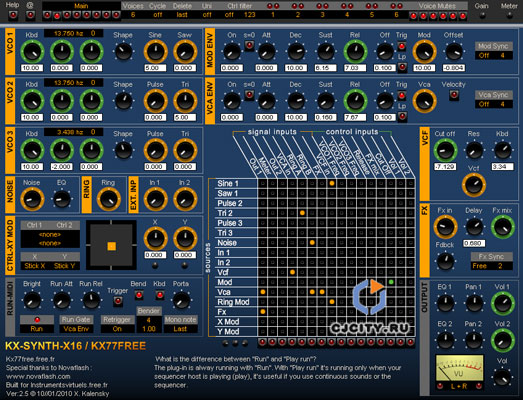The image size is (523, 400).
Task: Toggle the Velocity LED button
Action: (x=454, y=95)
